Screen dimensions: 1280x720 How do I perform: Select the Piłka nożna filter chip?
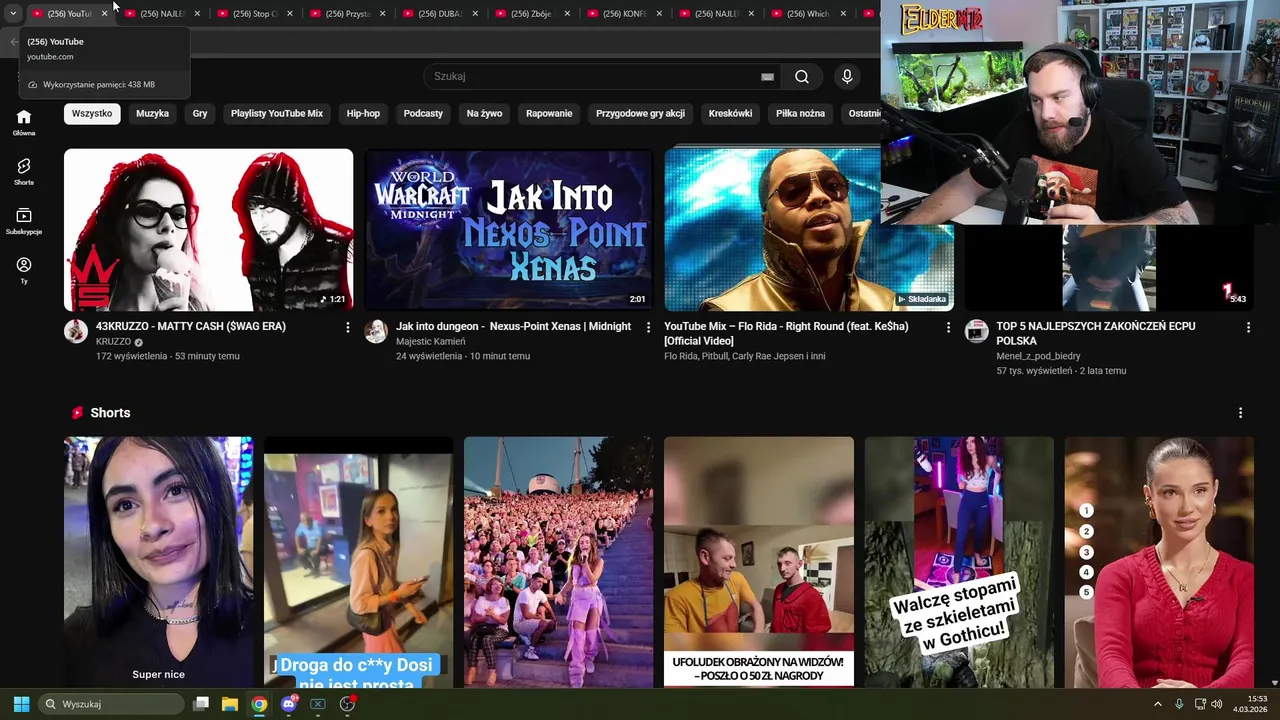800,114
